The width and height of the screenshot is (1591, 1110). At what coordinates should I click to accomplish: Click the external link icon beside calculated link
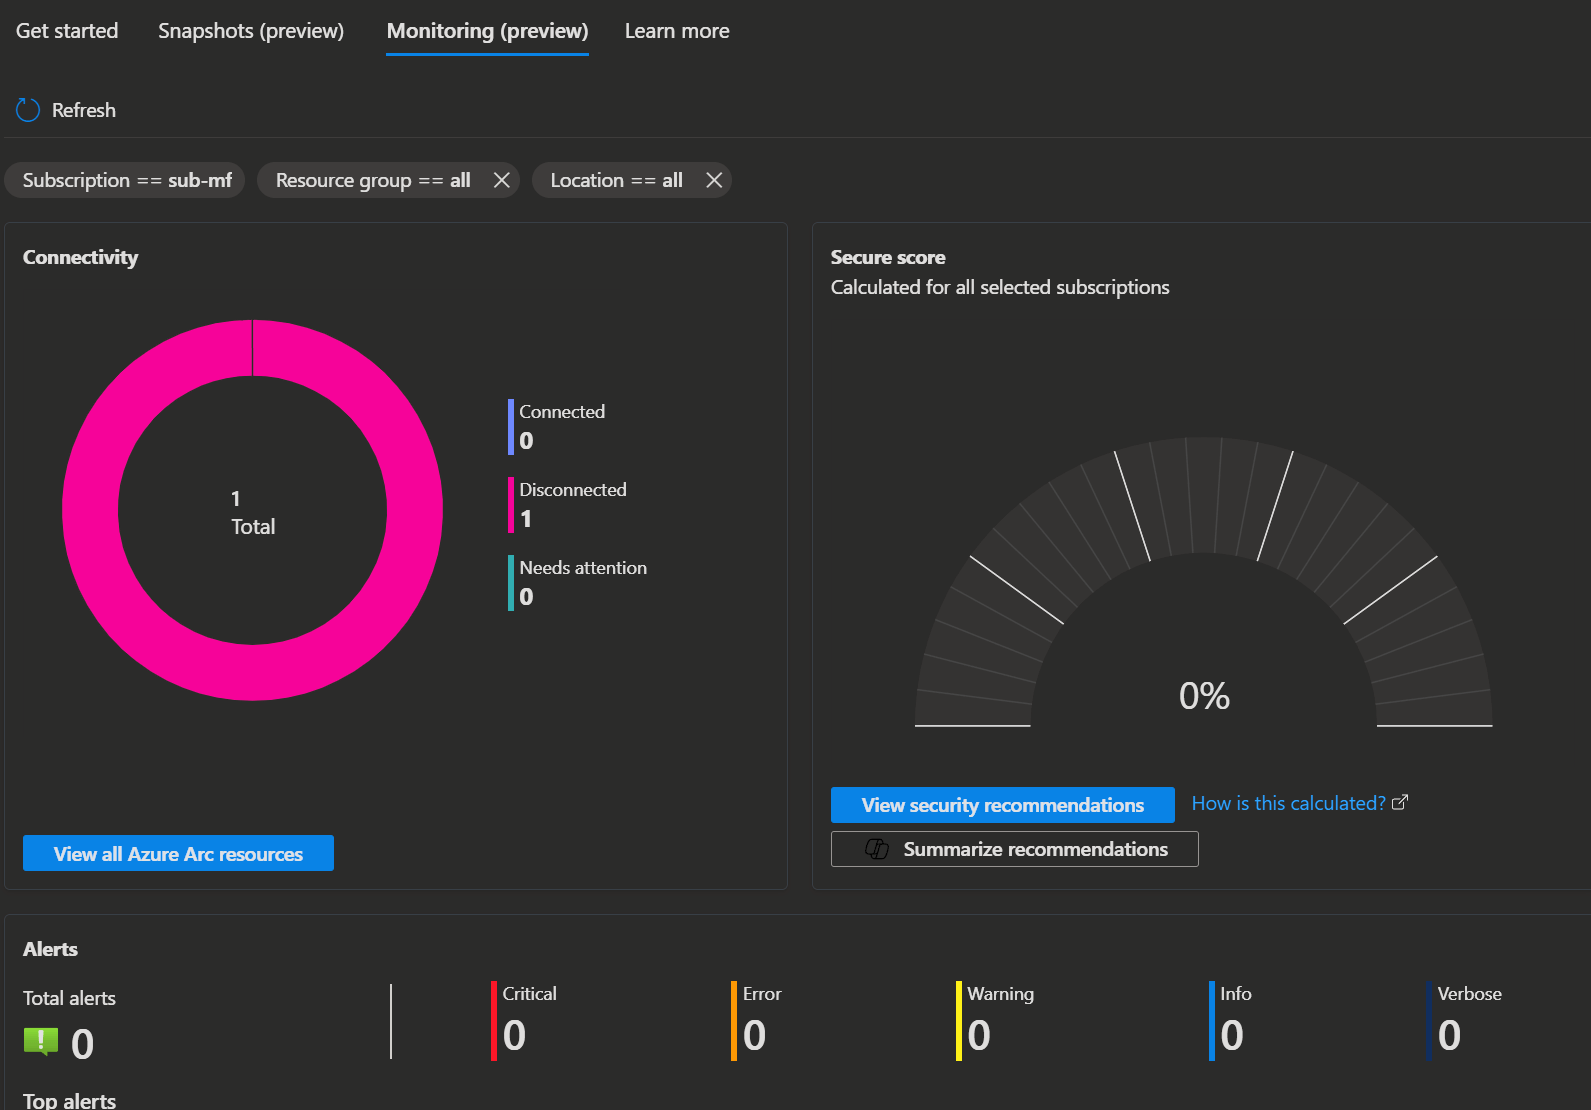pos(1400,802)
